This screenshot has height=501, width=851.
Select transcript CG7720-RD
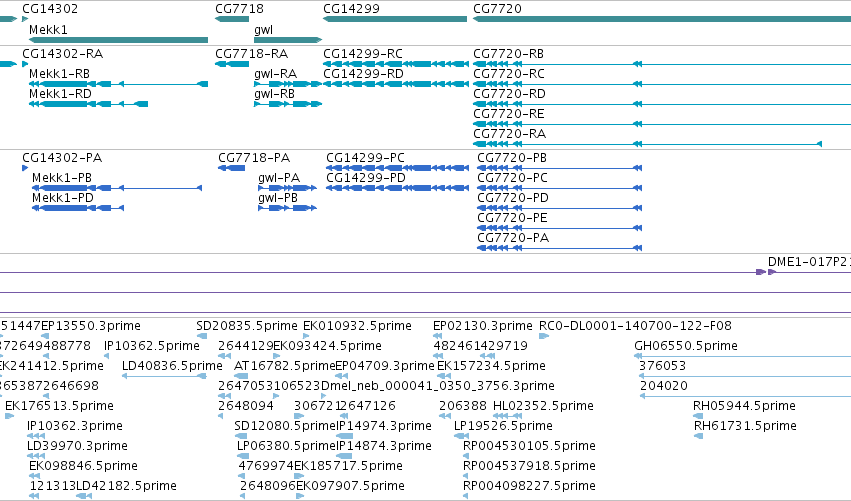click(x=510, y=94)
